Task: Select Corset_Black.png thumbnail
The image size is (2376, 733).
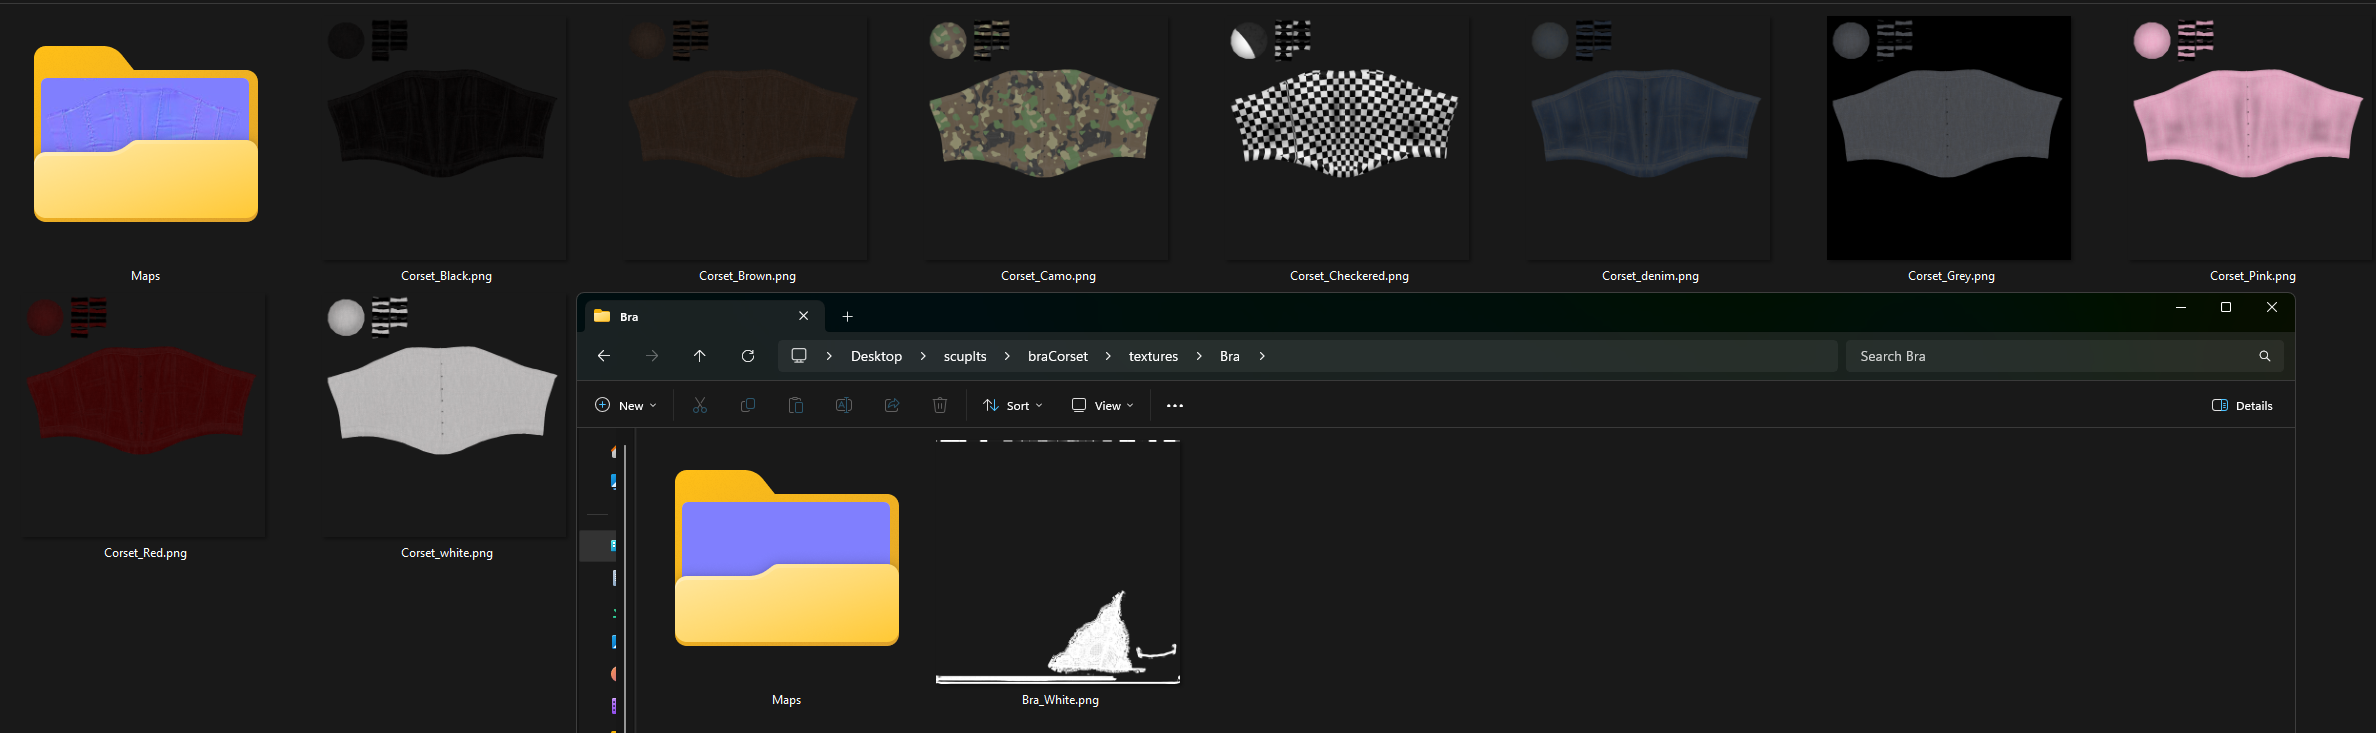Action: tap(444, 138)
